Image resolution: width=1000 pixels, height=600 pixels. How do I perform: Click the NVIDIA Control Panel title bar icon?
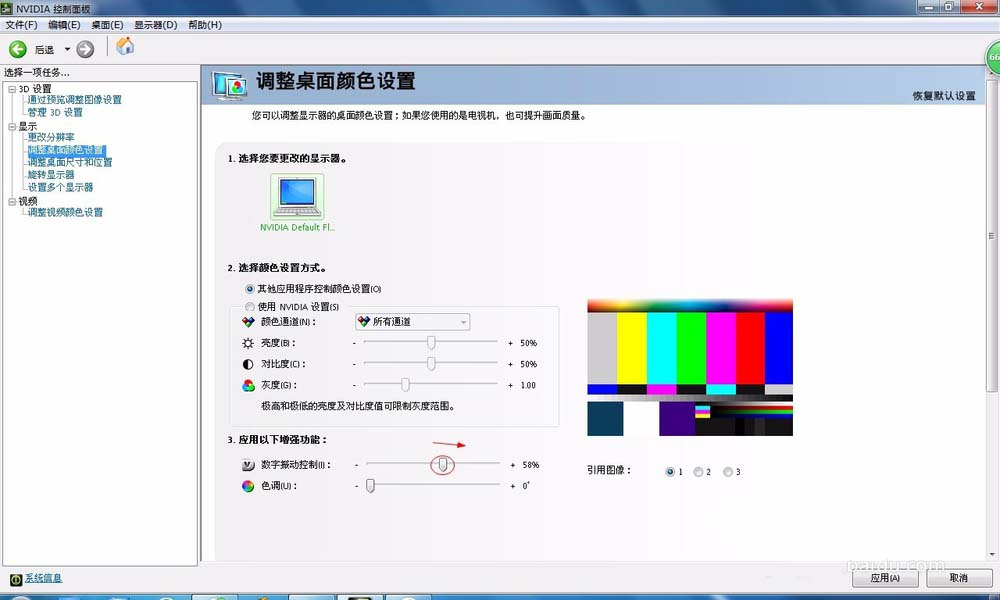6,8
